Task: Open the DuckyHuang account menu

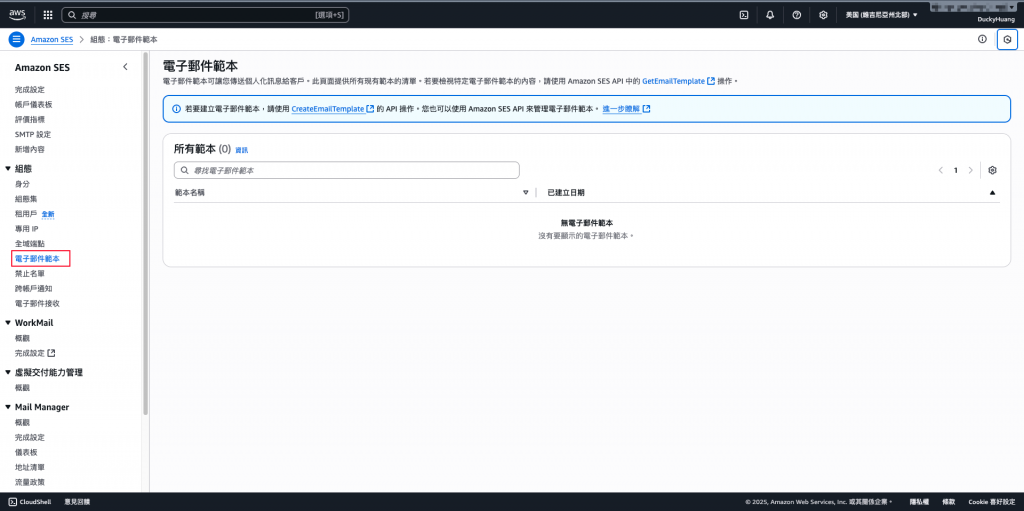Action: (x=994, y=20)
